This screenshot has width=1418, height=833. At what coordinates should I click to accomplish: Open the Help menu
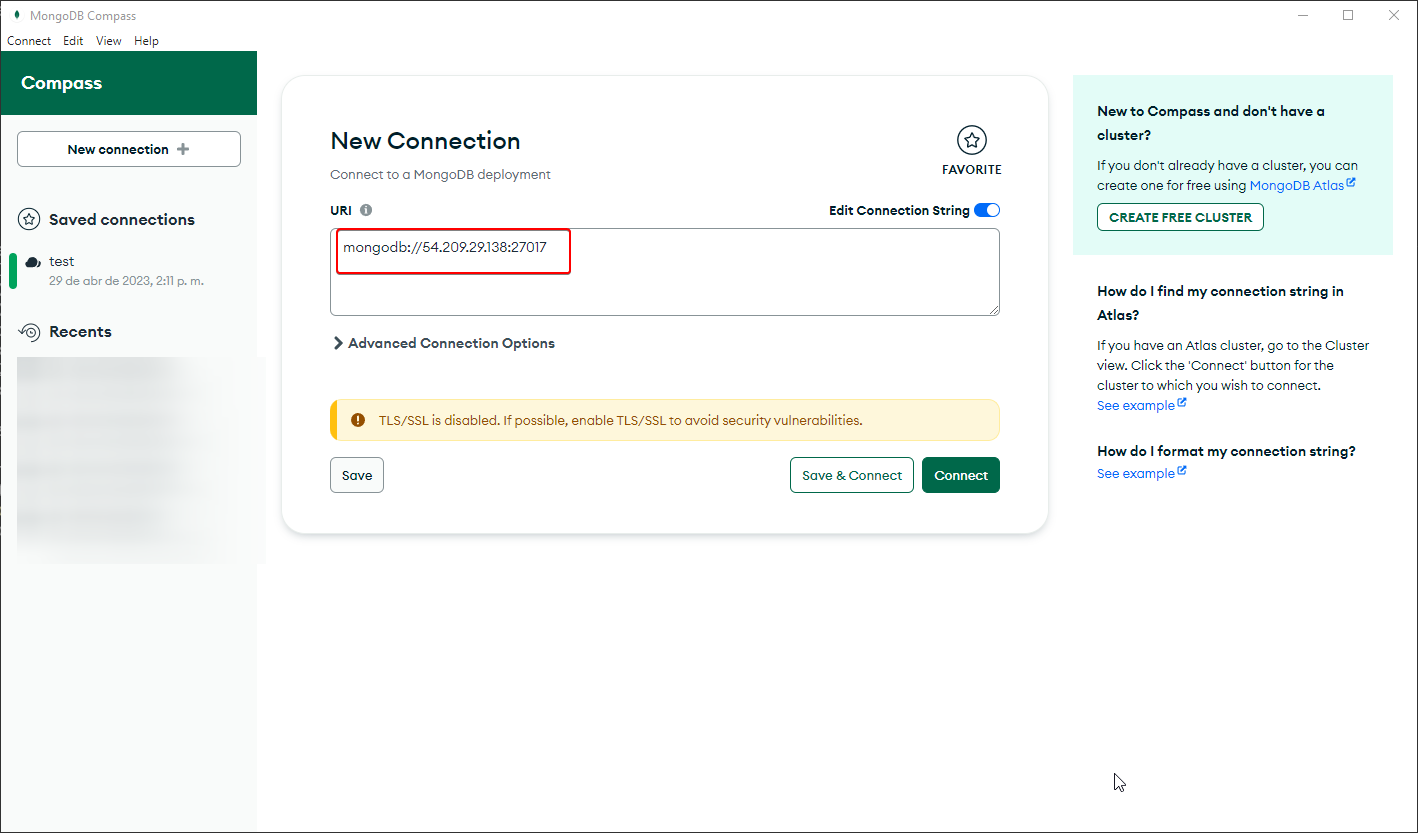coord(146,41)
